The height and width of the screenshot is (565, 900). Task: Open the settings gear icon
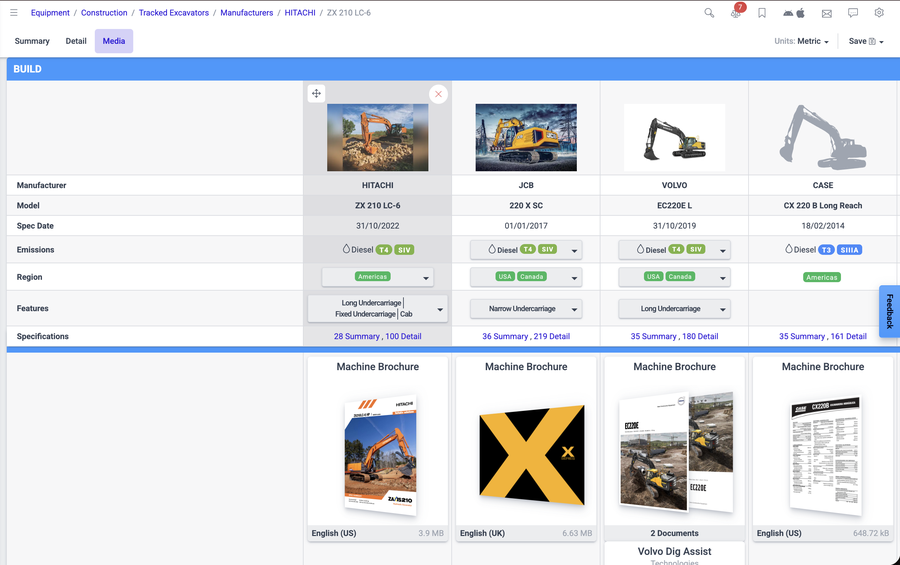click(879, 13)
